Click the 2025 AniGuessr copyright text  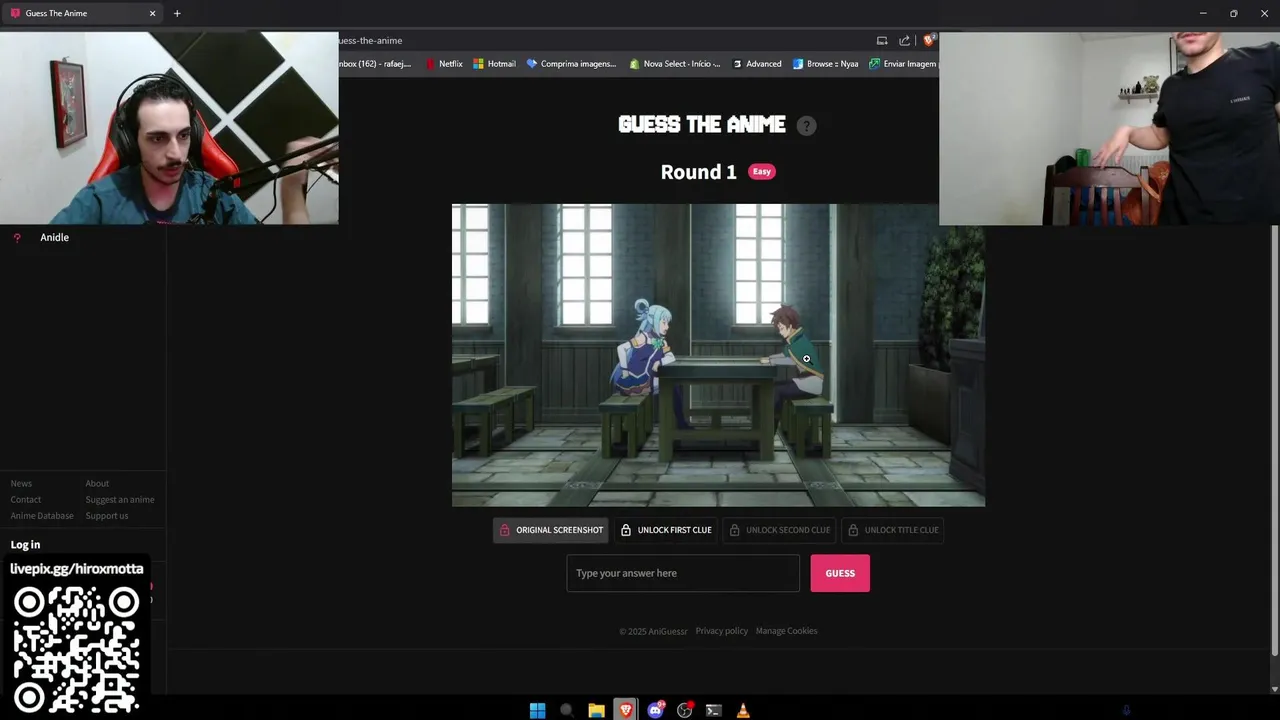pos(653,631)
